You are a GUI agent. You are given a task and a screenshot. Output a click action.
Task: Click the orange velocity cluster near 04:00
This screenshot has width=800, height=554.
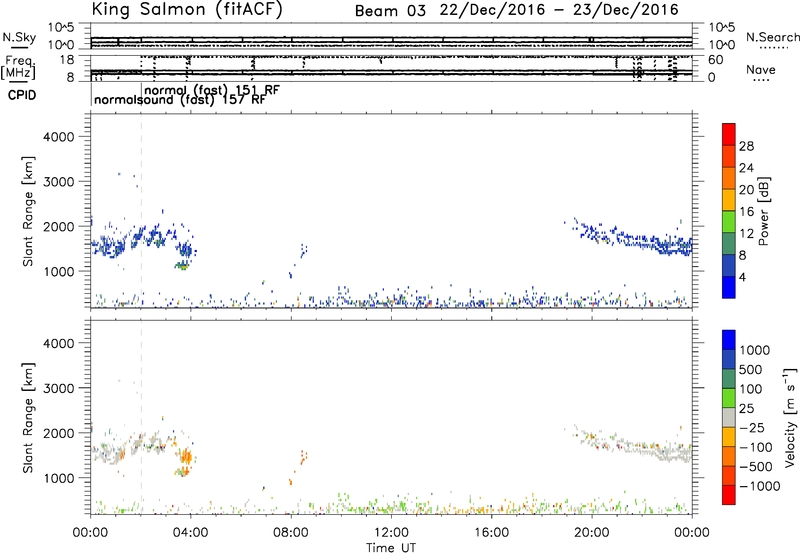186,459
